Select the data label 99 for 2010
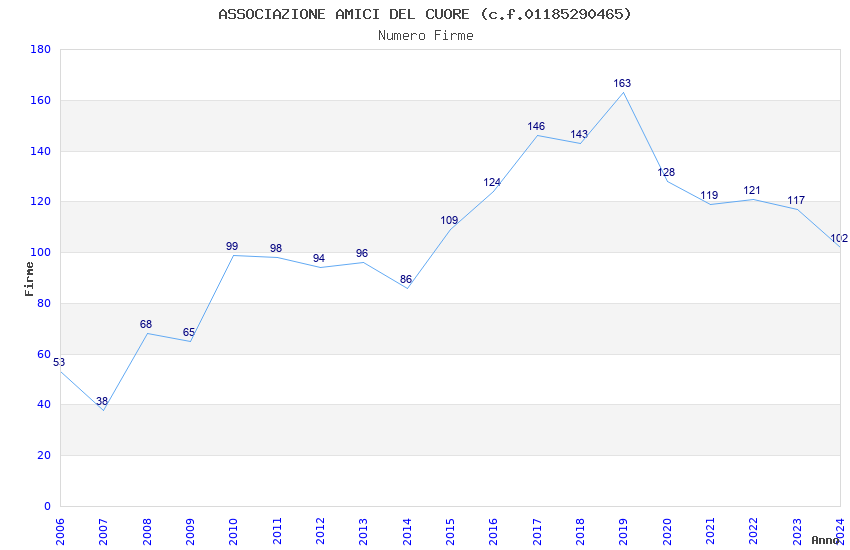850x550 pixels. click(x=232, y=246)
